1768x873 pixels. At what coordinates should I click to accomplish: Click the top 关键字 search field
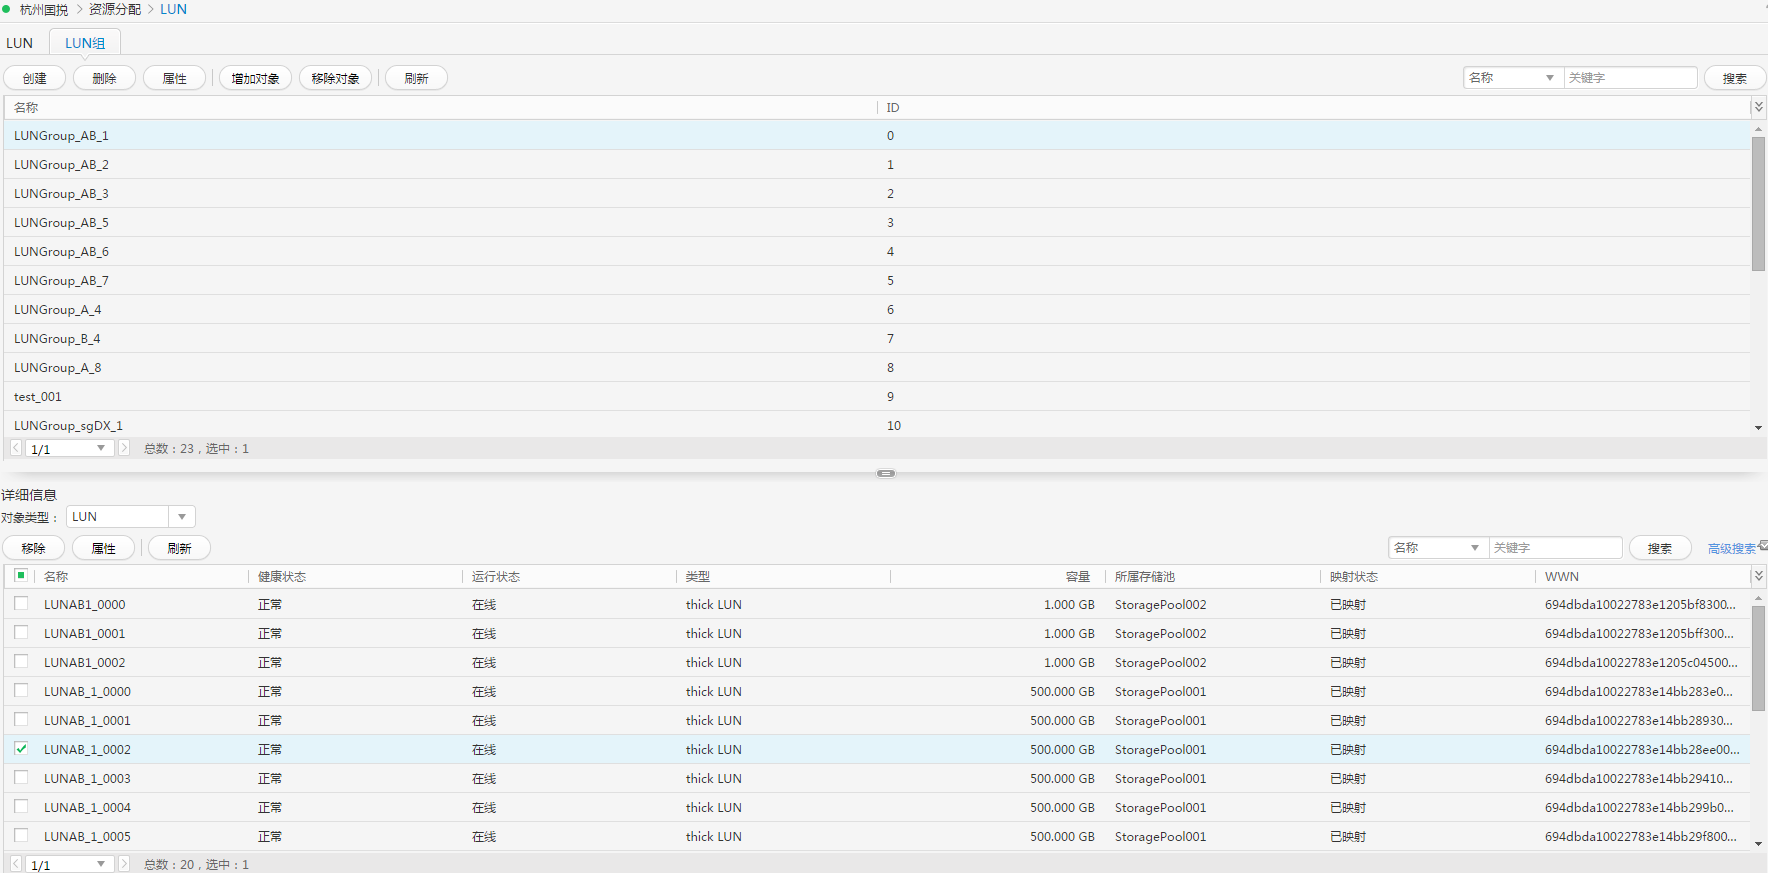1630,77
